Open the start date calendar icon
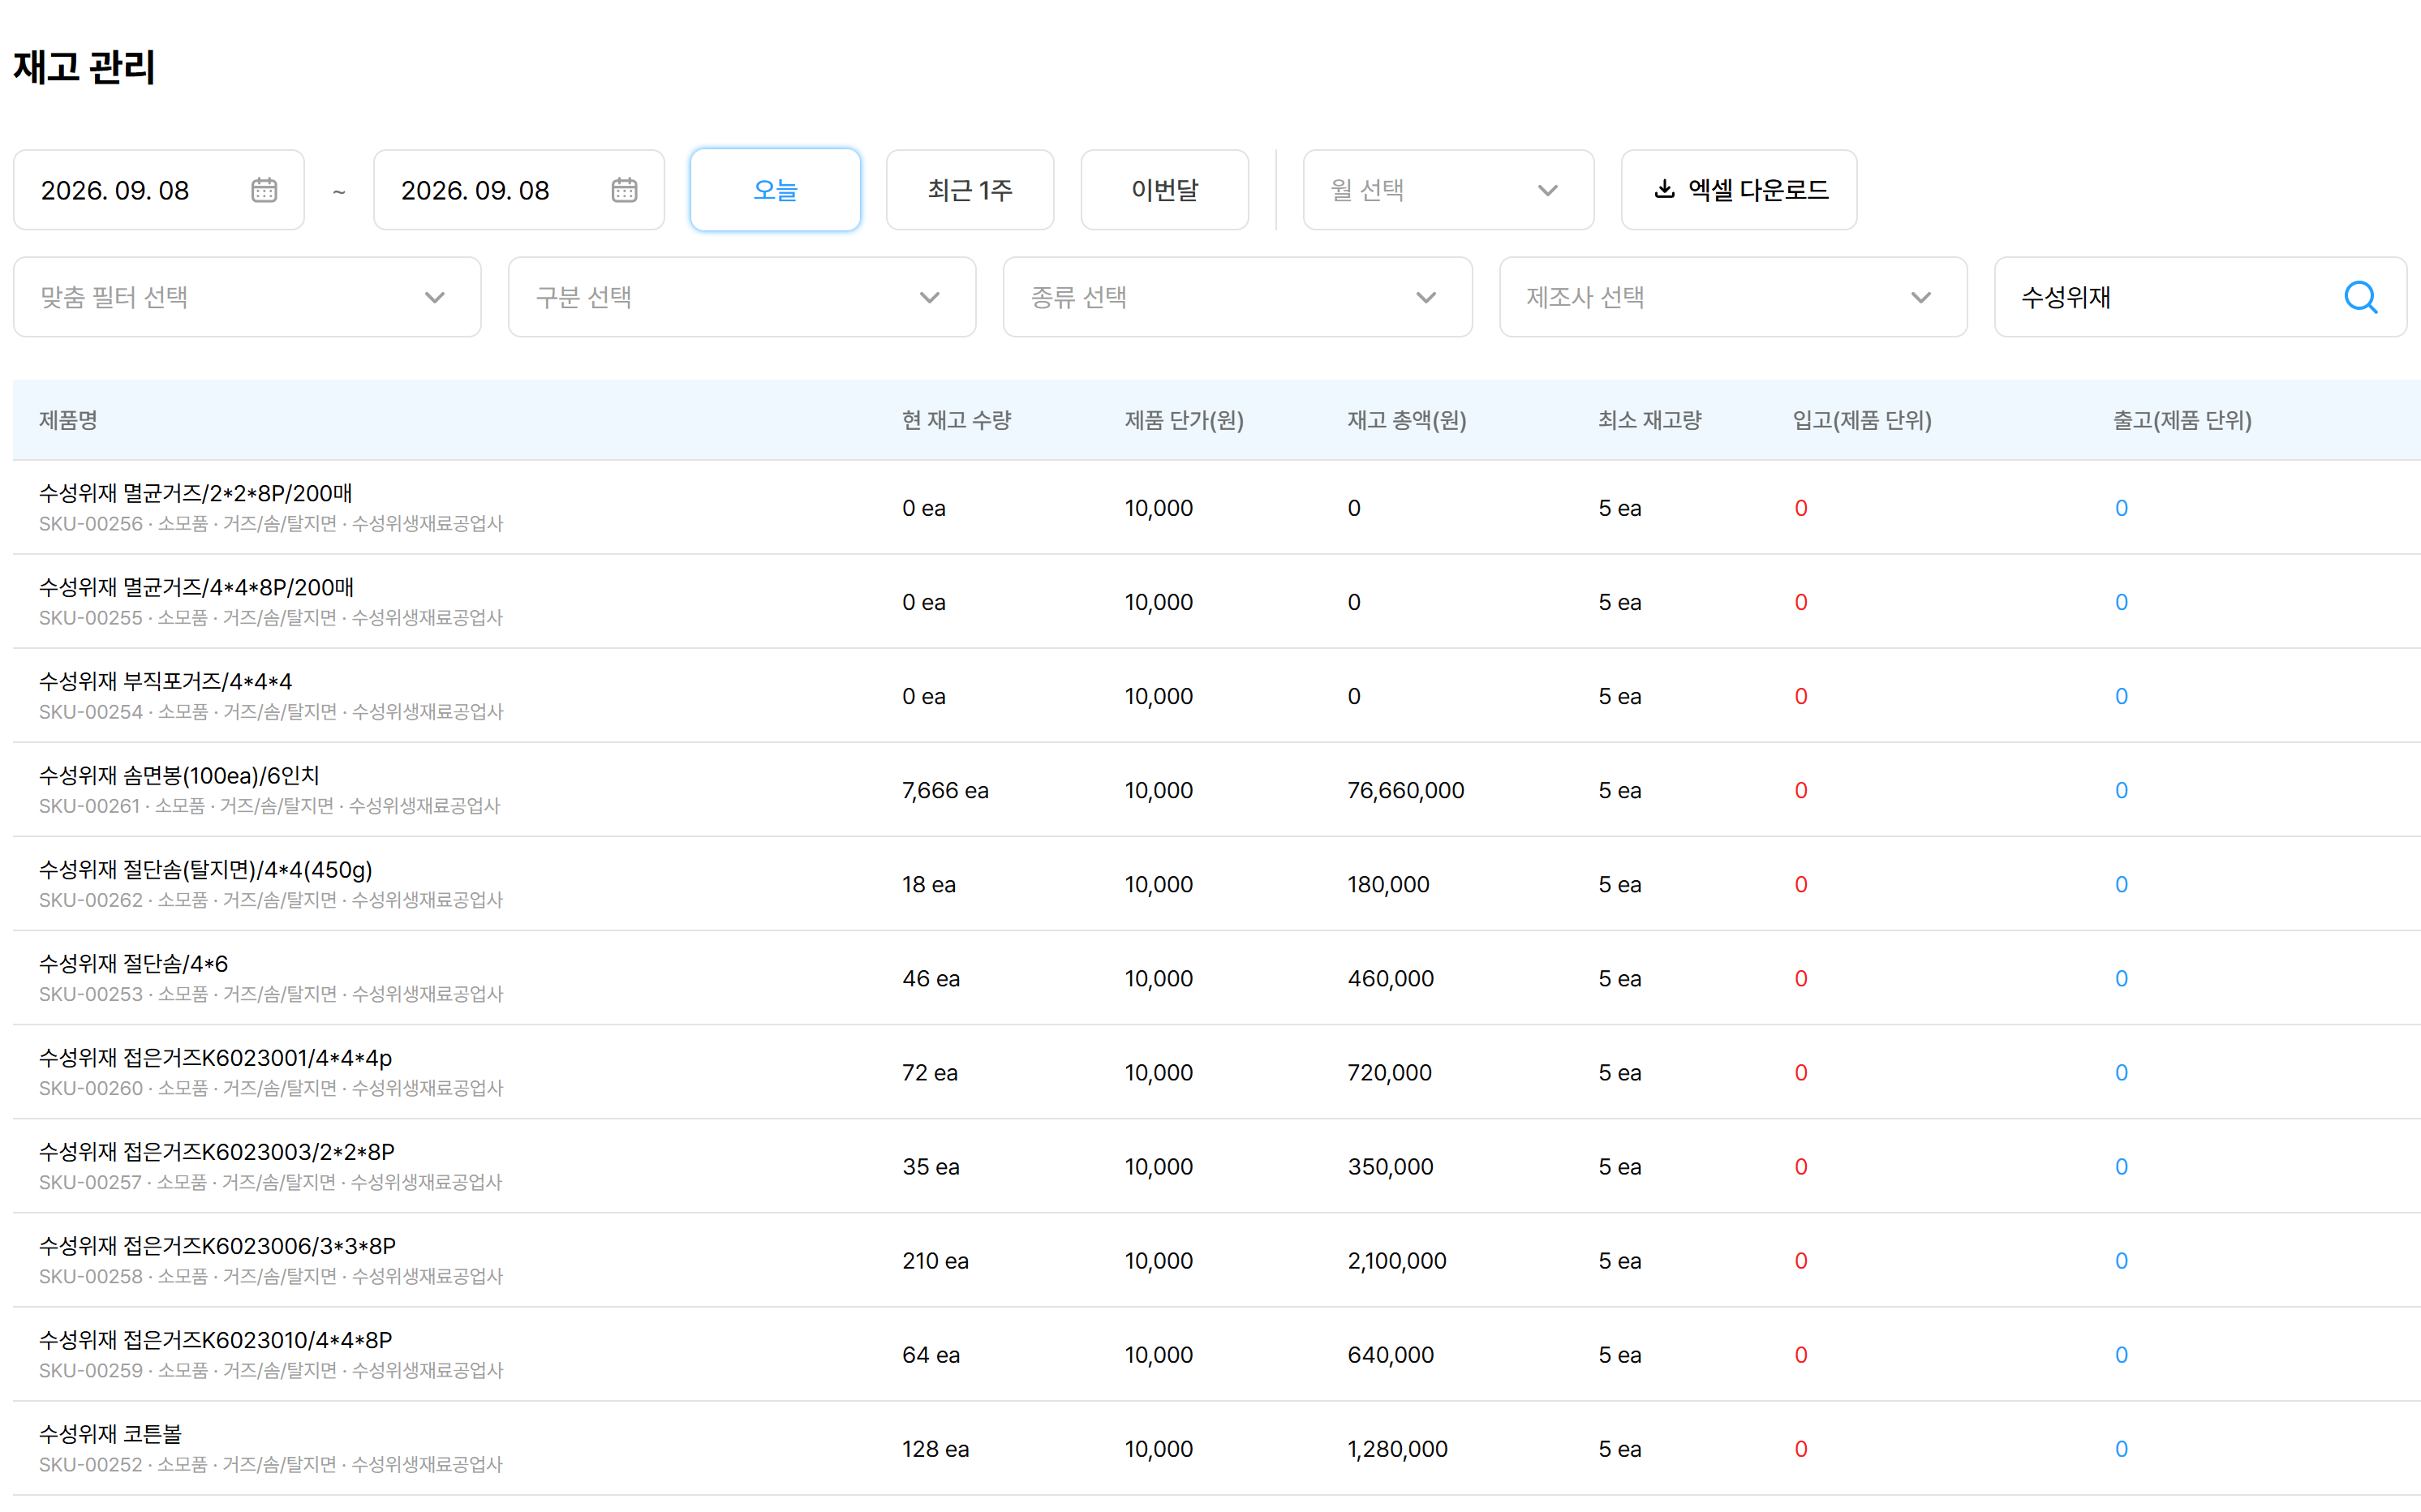Screen dimensions: 2421x1512 [x=264, y=190]
